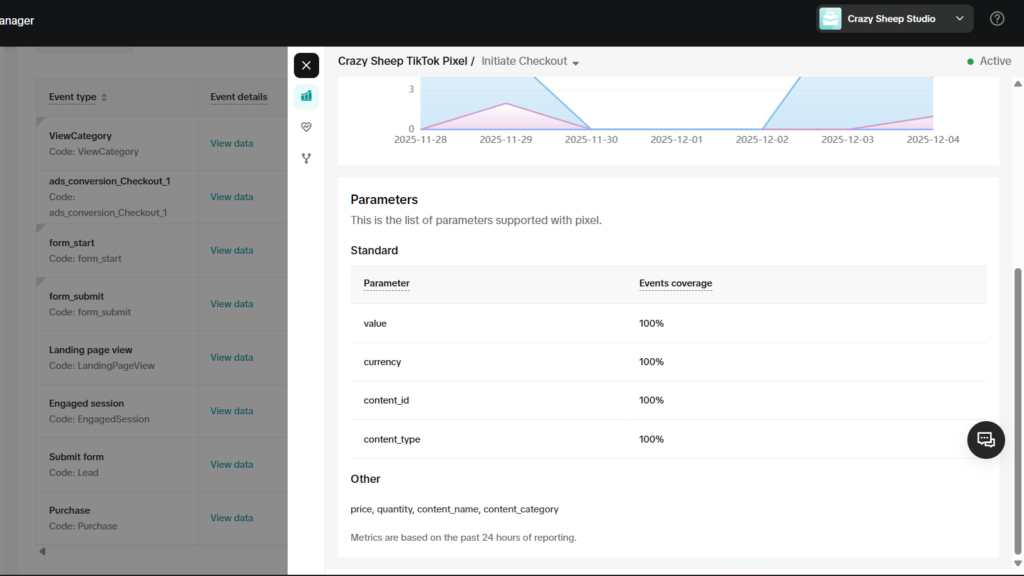Sort the table by Event type arrows
The image size is (1024, 576).
pyautogui.click(x=104, y=98)
